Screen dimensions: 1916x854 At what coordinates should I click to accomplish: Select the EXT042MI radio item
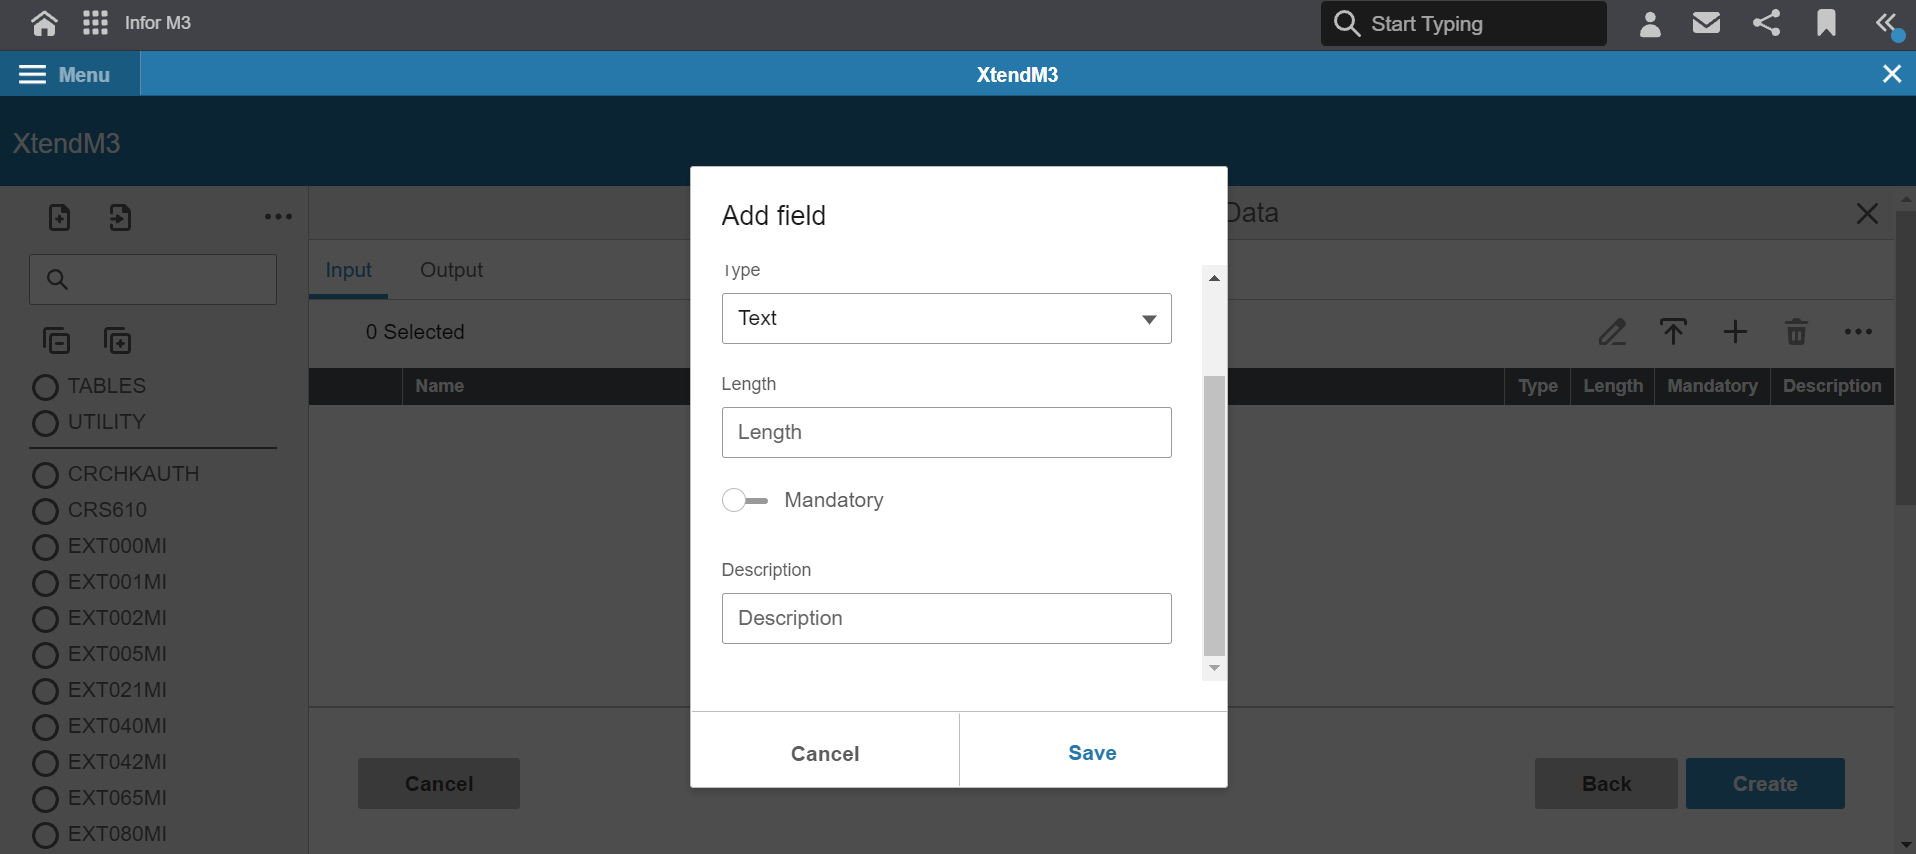(45, 763)
